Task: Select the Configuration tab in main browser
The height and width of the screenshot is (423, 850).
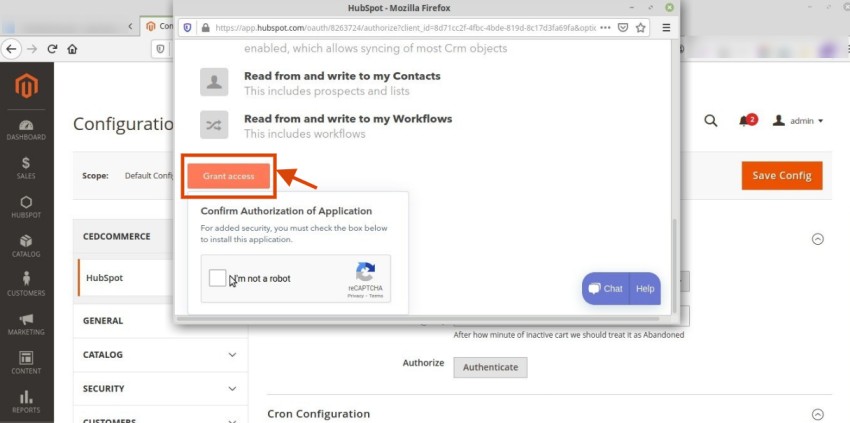Action: [158, 26]
